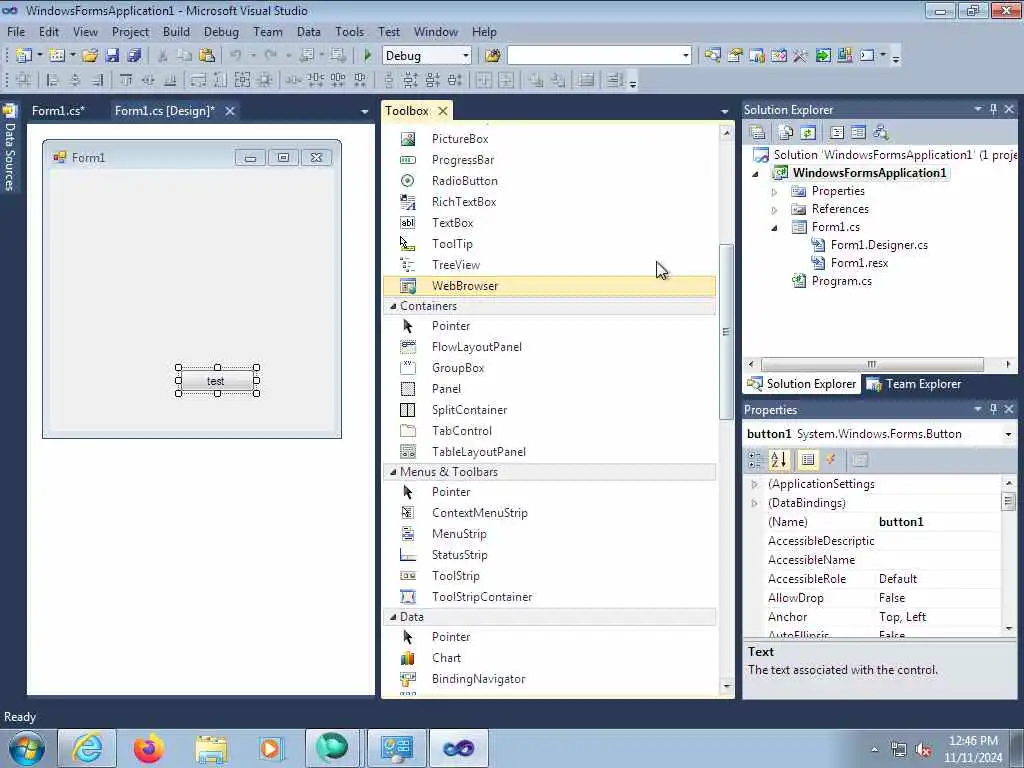Image resolution: width=1024 pixels, height=768 pixels.
Task: Expand the References tree node
Action: pos(775,210)
